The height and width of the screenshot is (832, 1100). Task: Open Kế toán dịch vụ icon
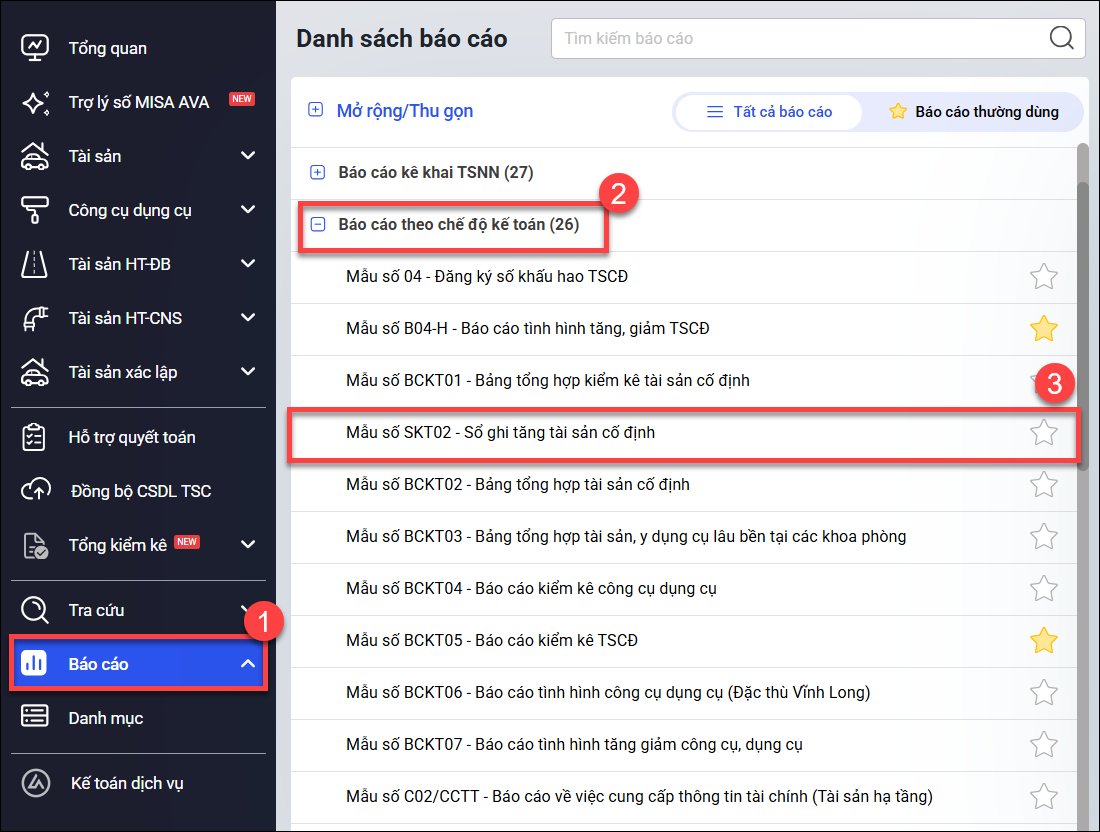(x=35, y=783)
